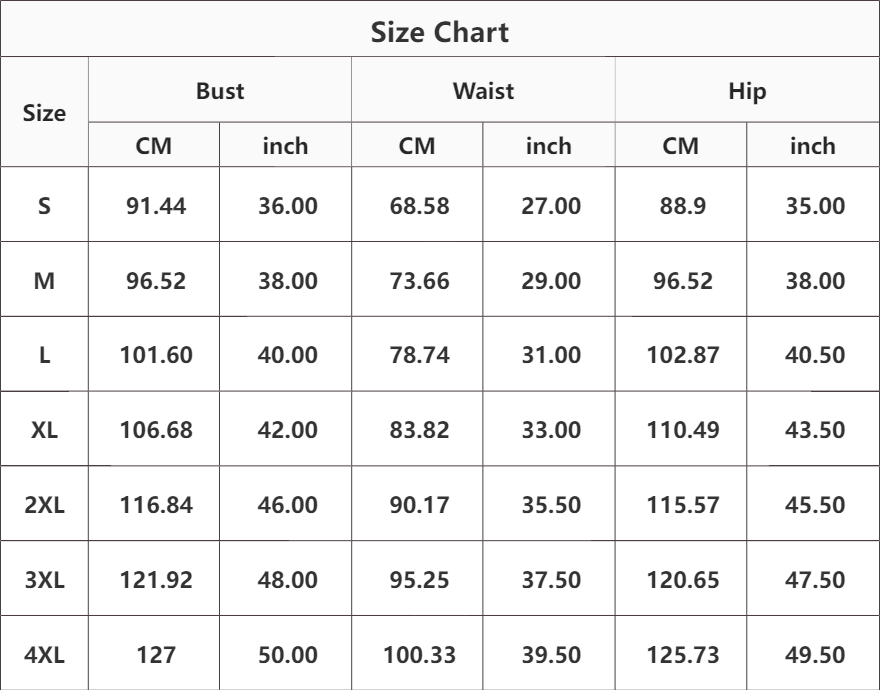Click the M size row label
880x690 pixels.
tap(45, 282)
